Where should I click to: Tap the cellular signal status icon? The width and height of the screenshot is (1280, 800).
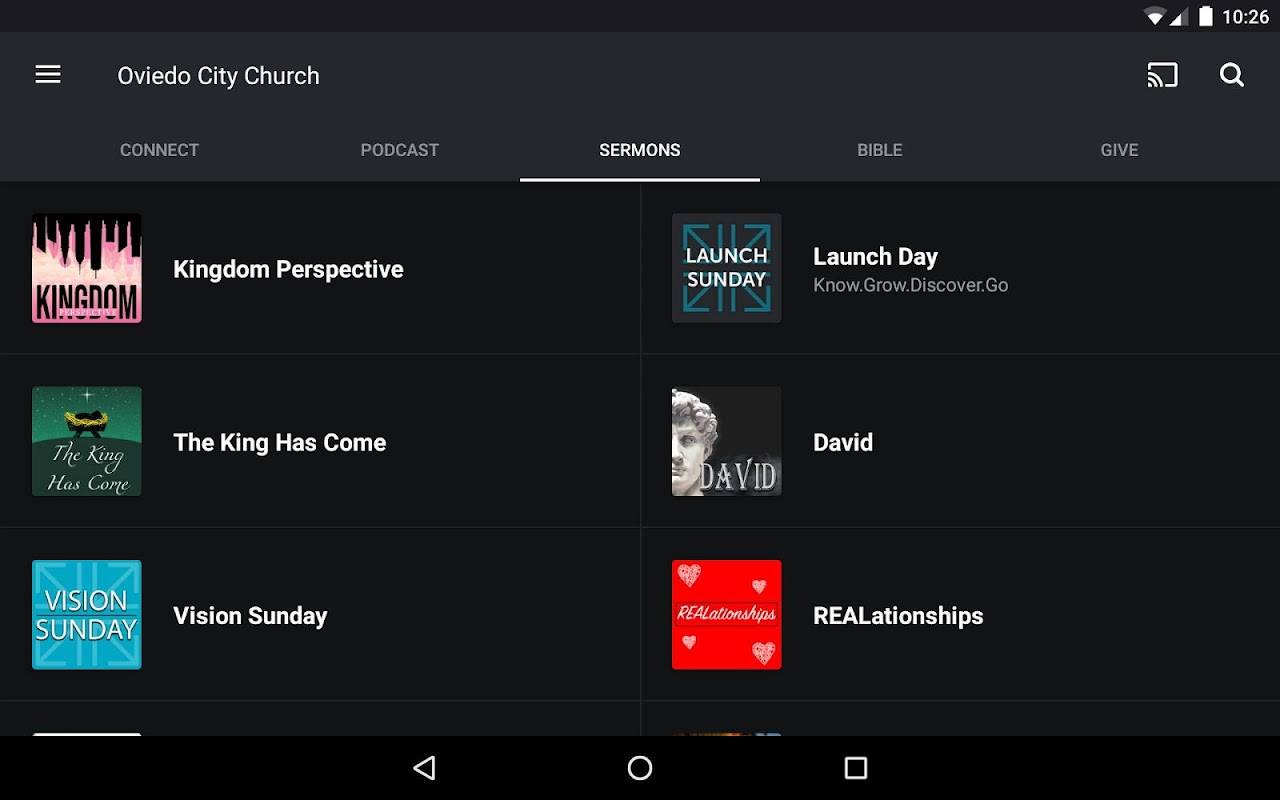[x=1179, y=16]
